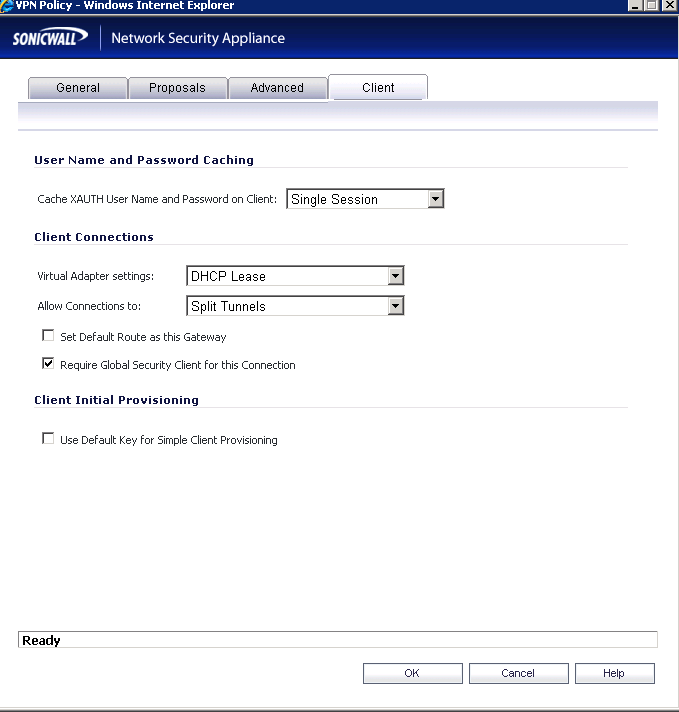Click the Client tab
This screenshot has height=712, width=679.
(x=378, y=87)
